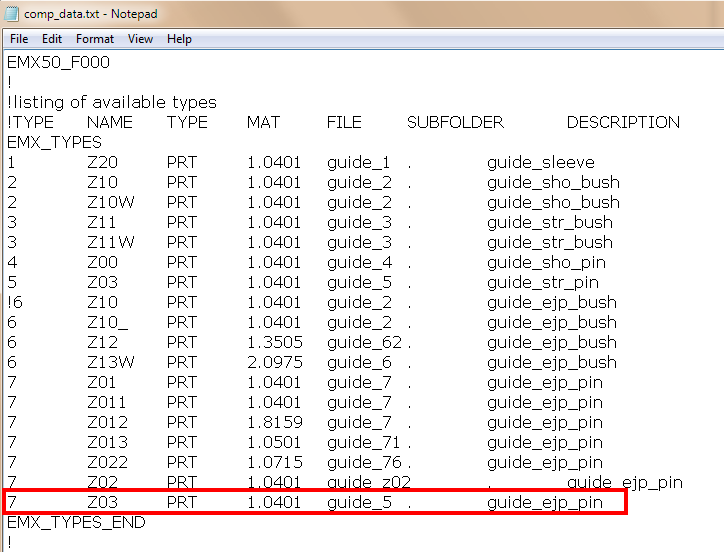The width and height of the screenshot is (724, 552).
Task: Click the name Z20 in the first row
Action: 103,162
